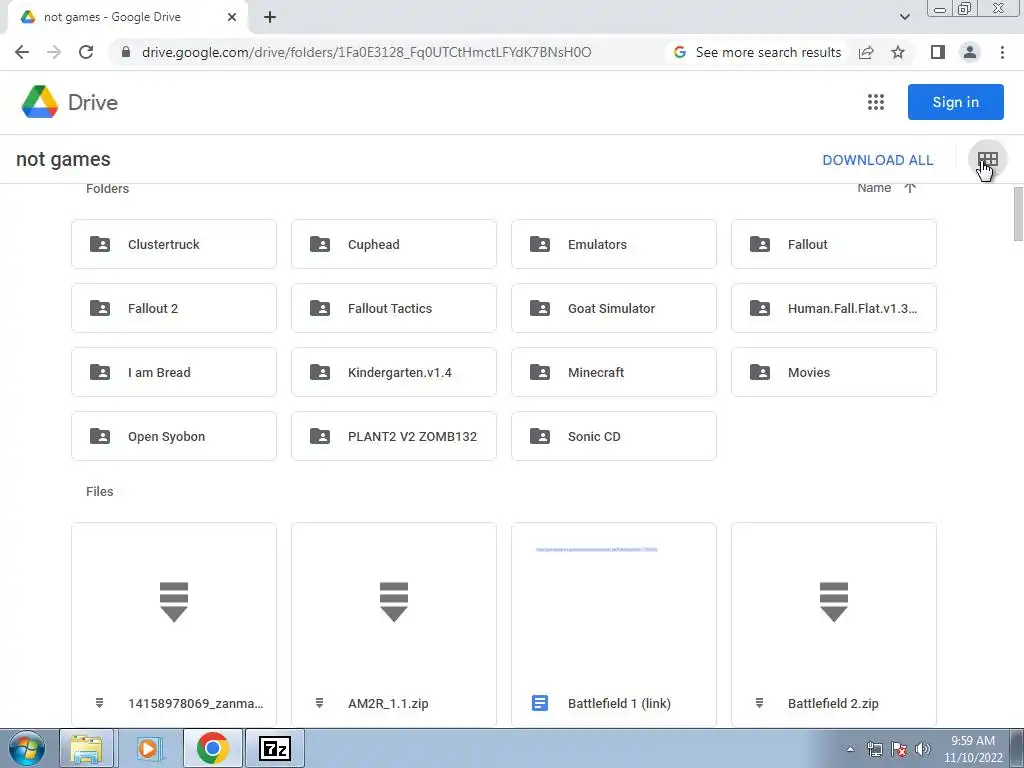Click DOWNLOAD ALL

877,160
